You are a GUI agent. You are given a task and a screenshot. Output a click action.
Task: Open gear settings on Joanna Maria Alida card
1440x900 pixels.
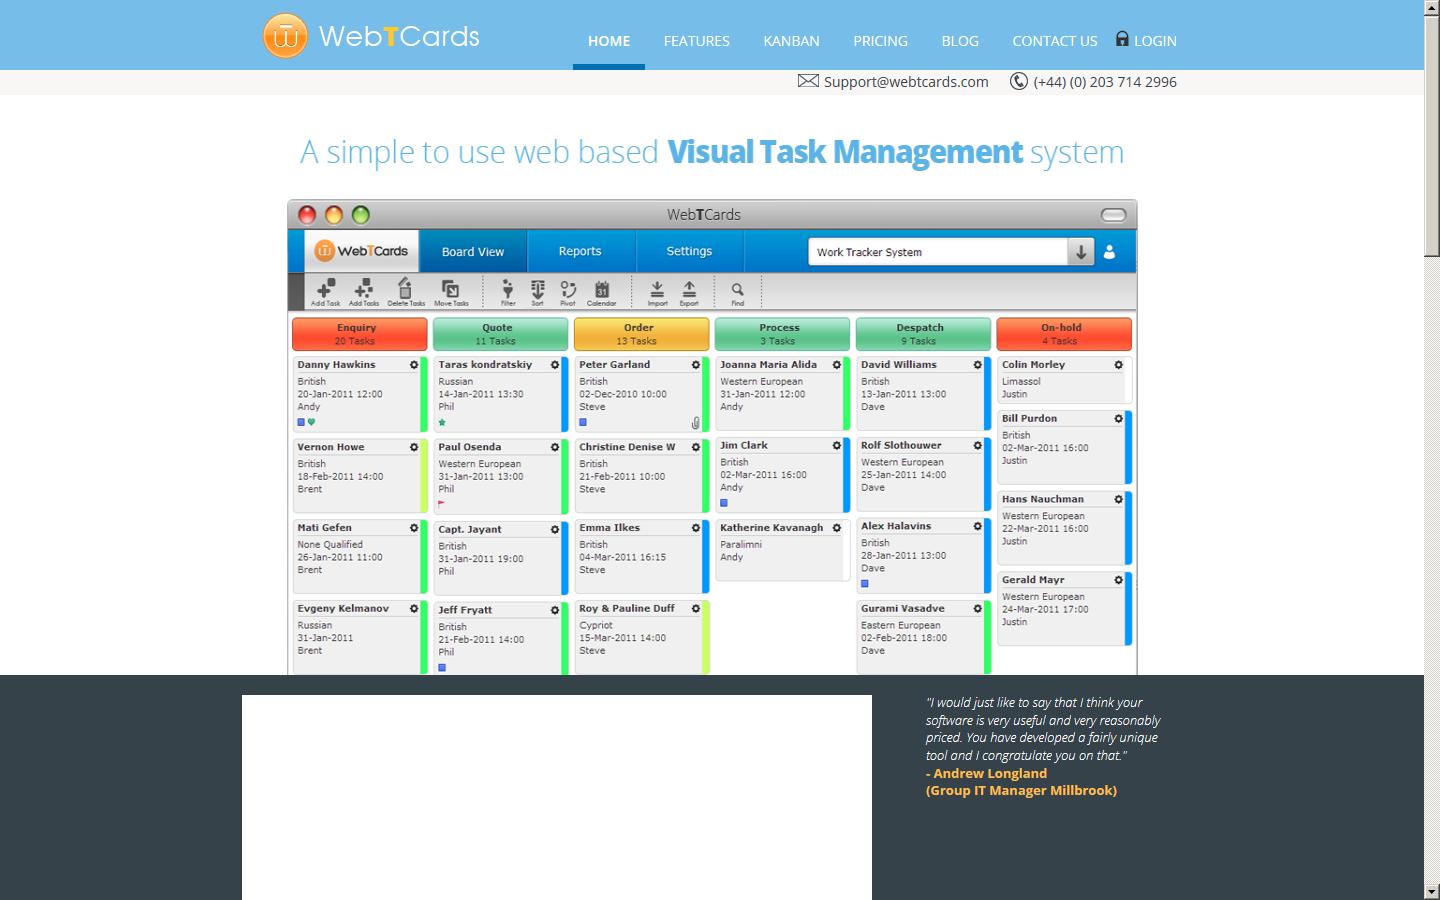(x=837, y=365)
